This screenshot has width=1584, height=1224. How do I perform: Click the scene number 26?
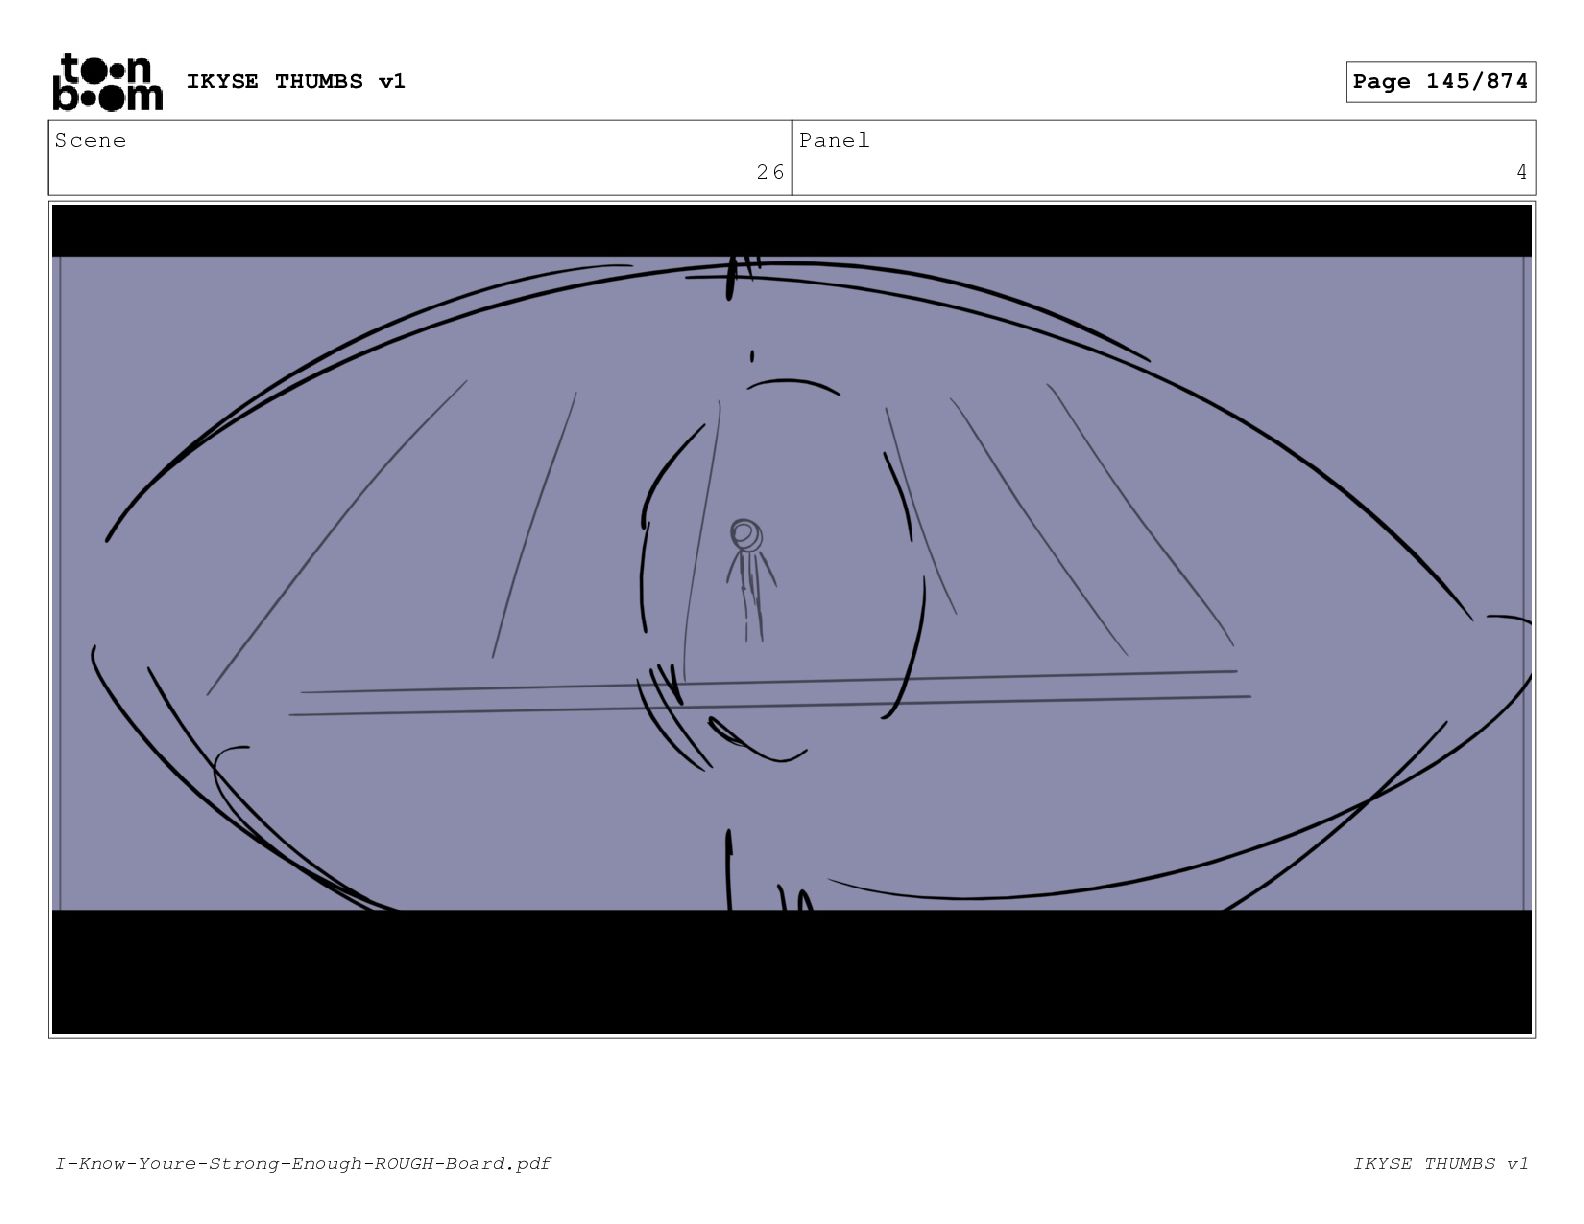coord(770,172)
